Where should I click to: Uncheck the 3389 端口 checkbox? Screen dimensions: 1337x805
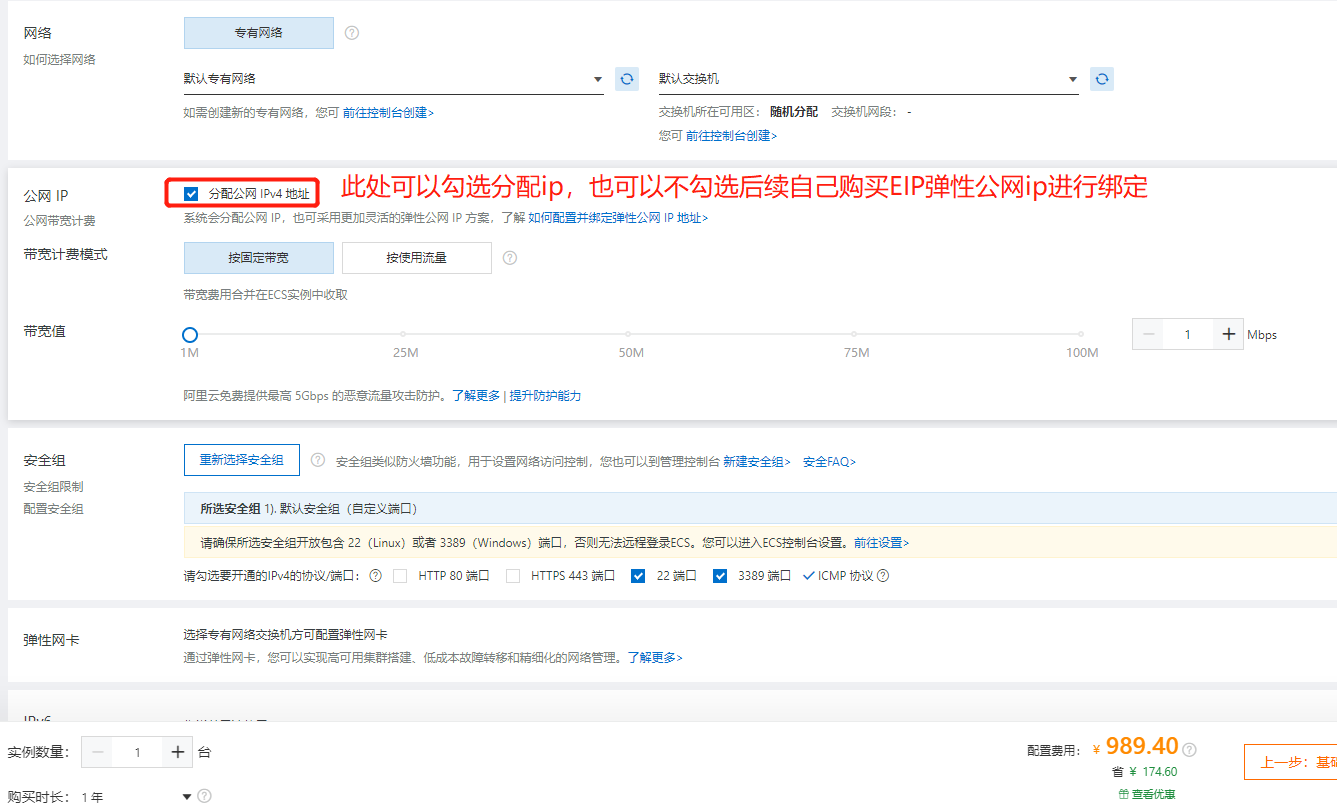point(719,576)
